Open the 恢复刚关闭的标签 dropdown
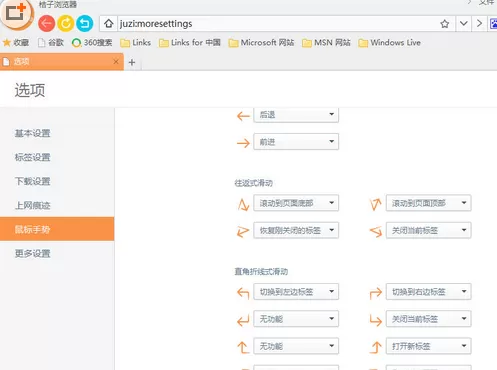This screenshot has width=497, height=370. click(x=296, y=230)
